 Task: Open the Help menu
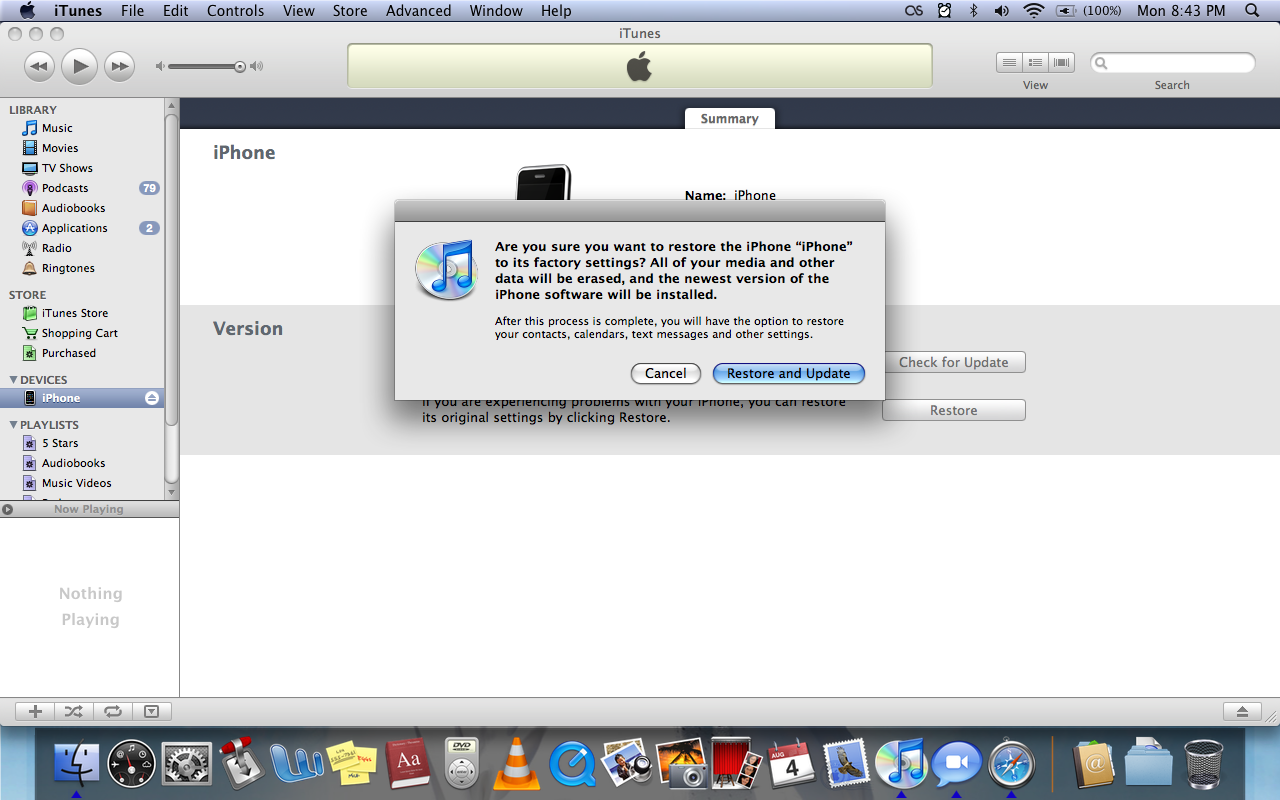[556, 11]
